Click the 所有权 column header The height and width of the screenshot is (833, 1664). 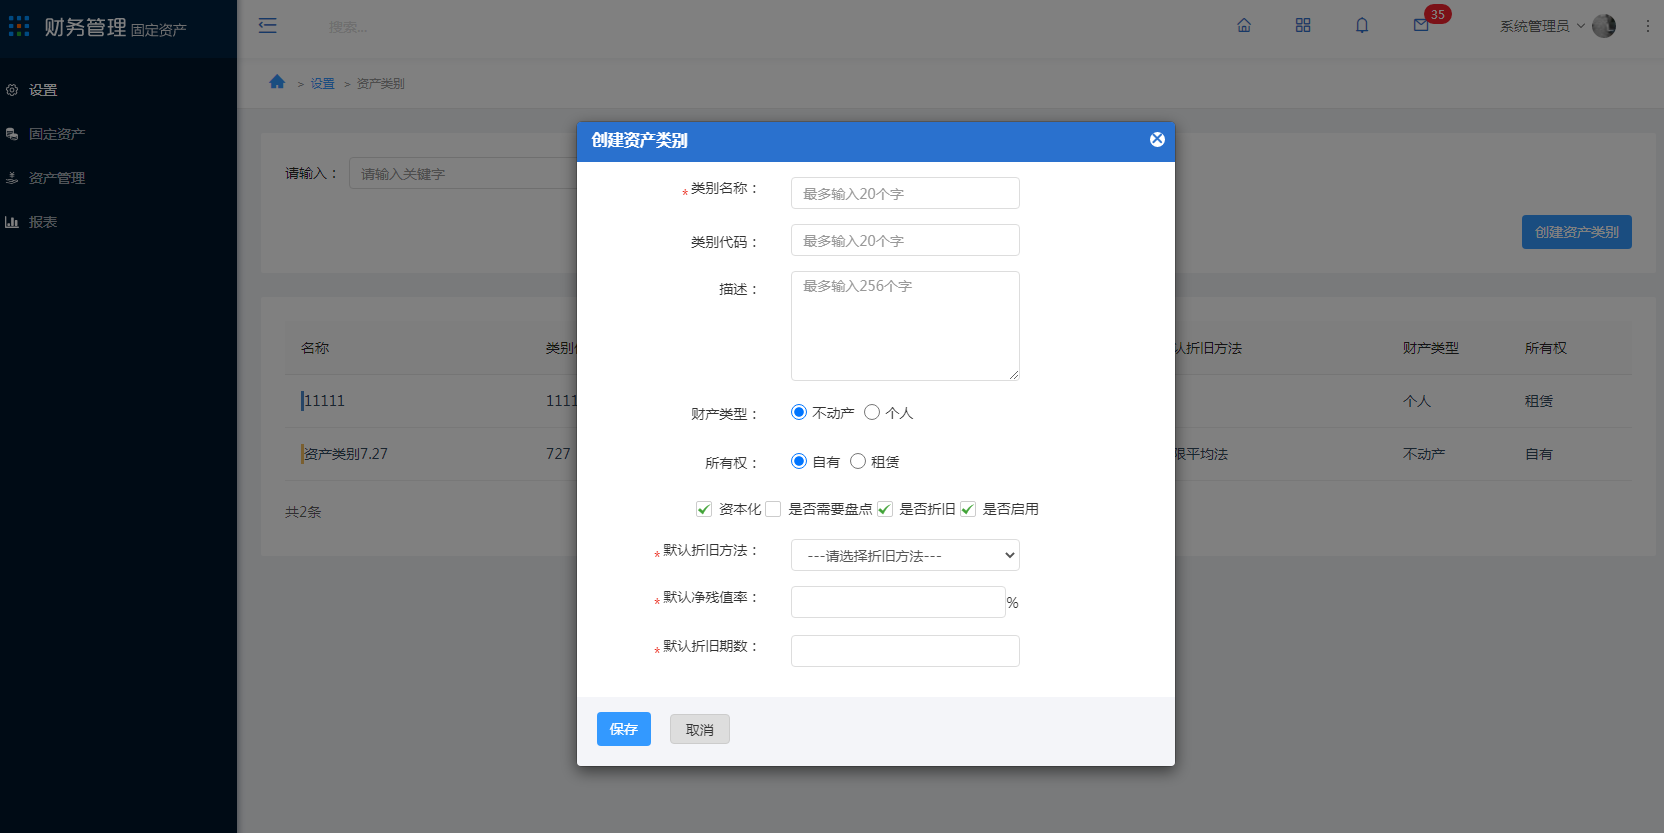click(x=1546, y=348)
